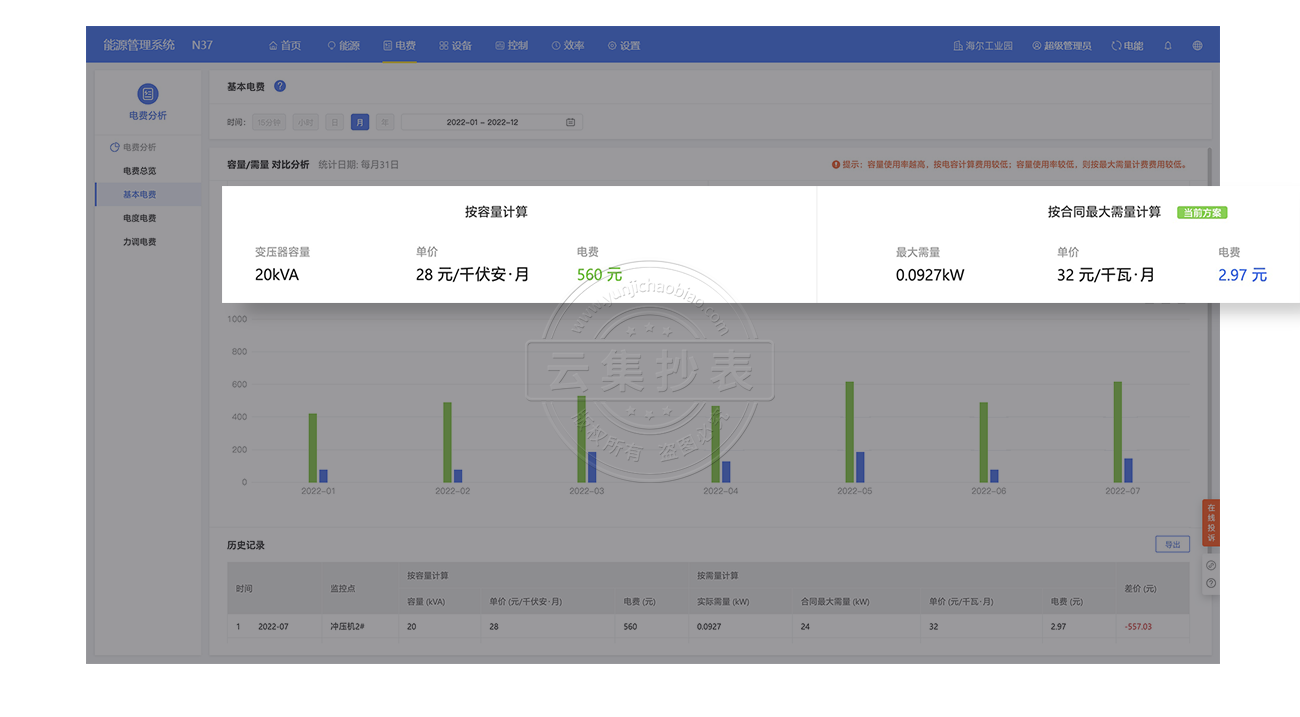Click the 电费分析 round sidebar icon

[x=148, y=94]
